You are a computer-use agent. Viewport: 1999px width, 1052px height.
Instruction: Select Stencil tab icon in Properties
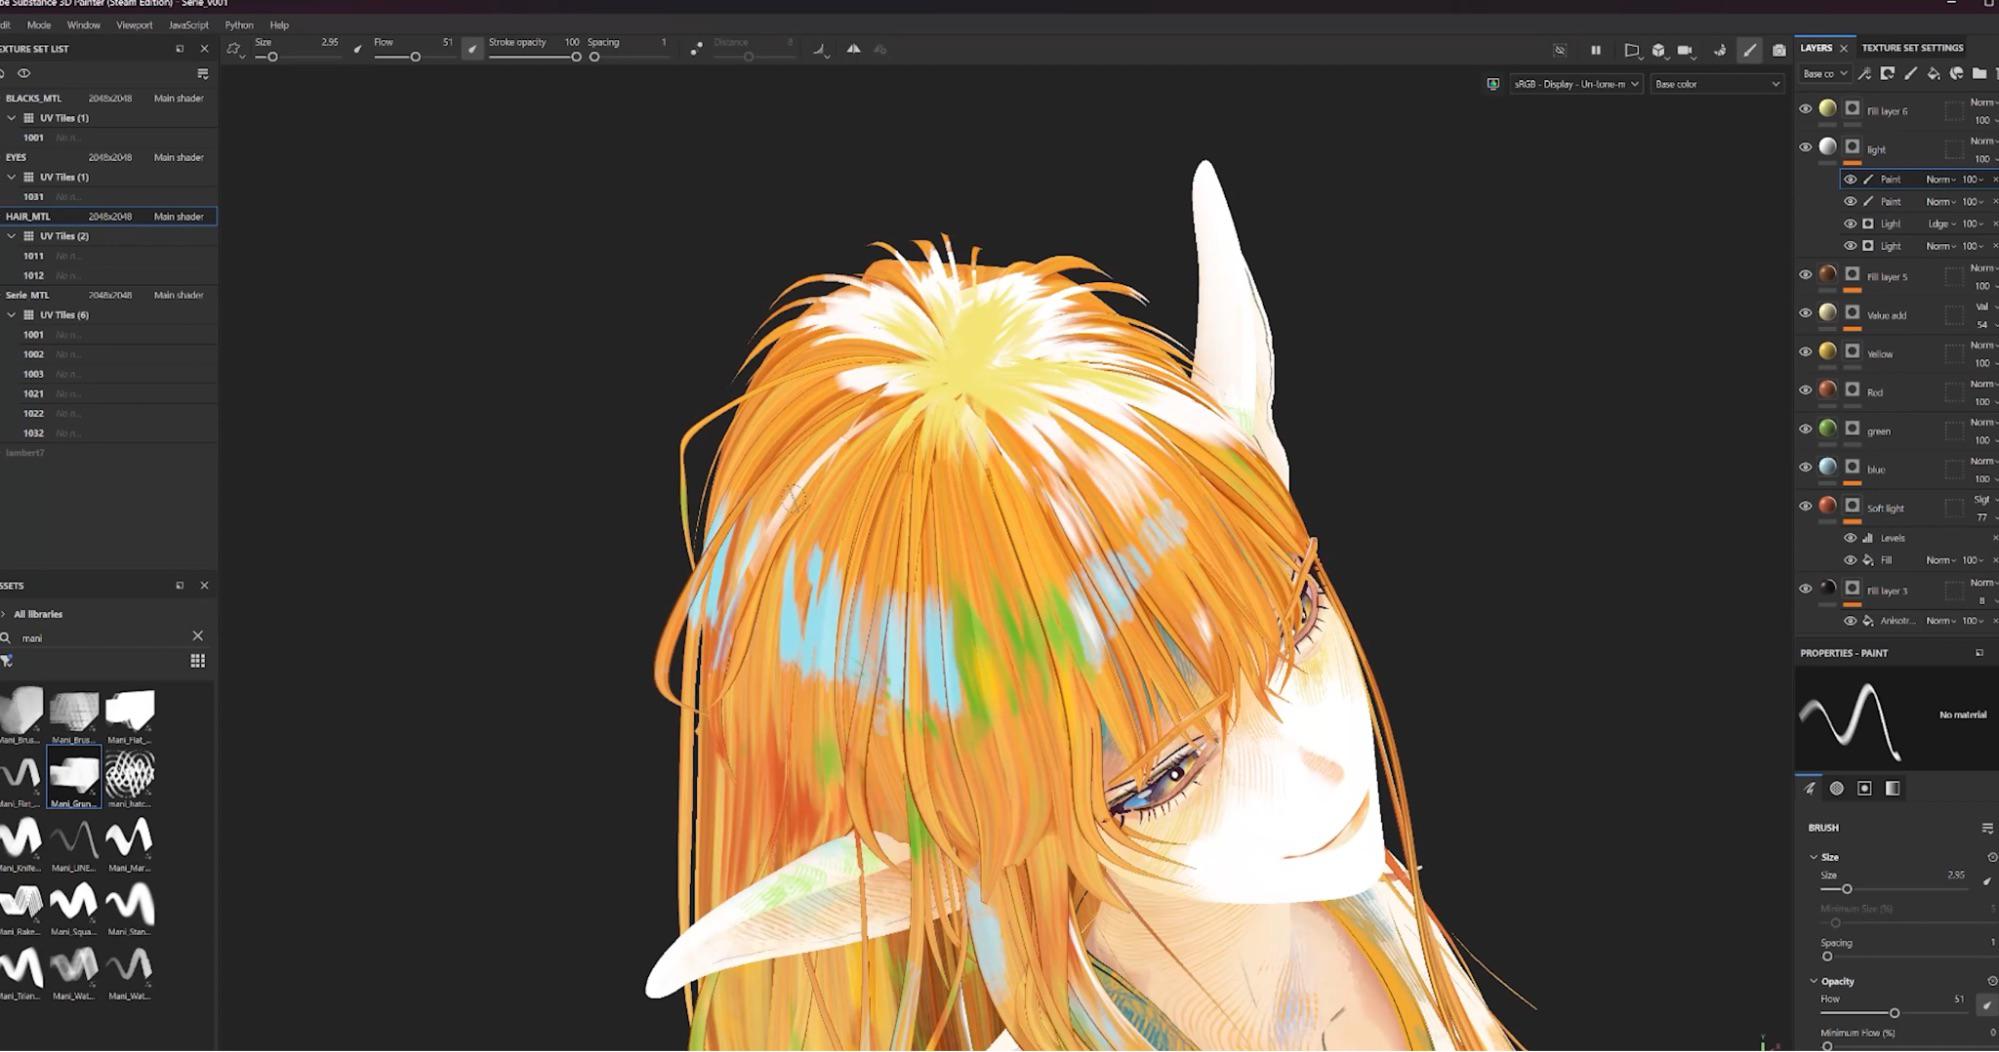point(1865,789)
